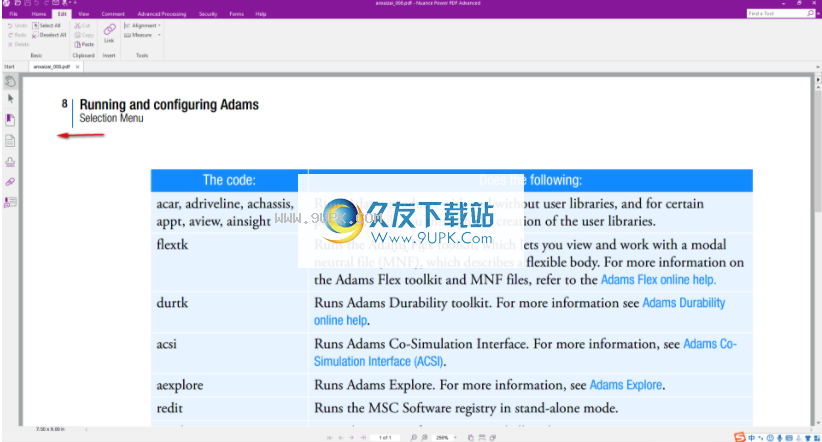Click Delete in the Basic group

pos(18,45)
